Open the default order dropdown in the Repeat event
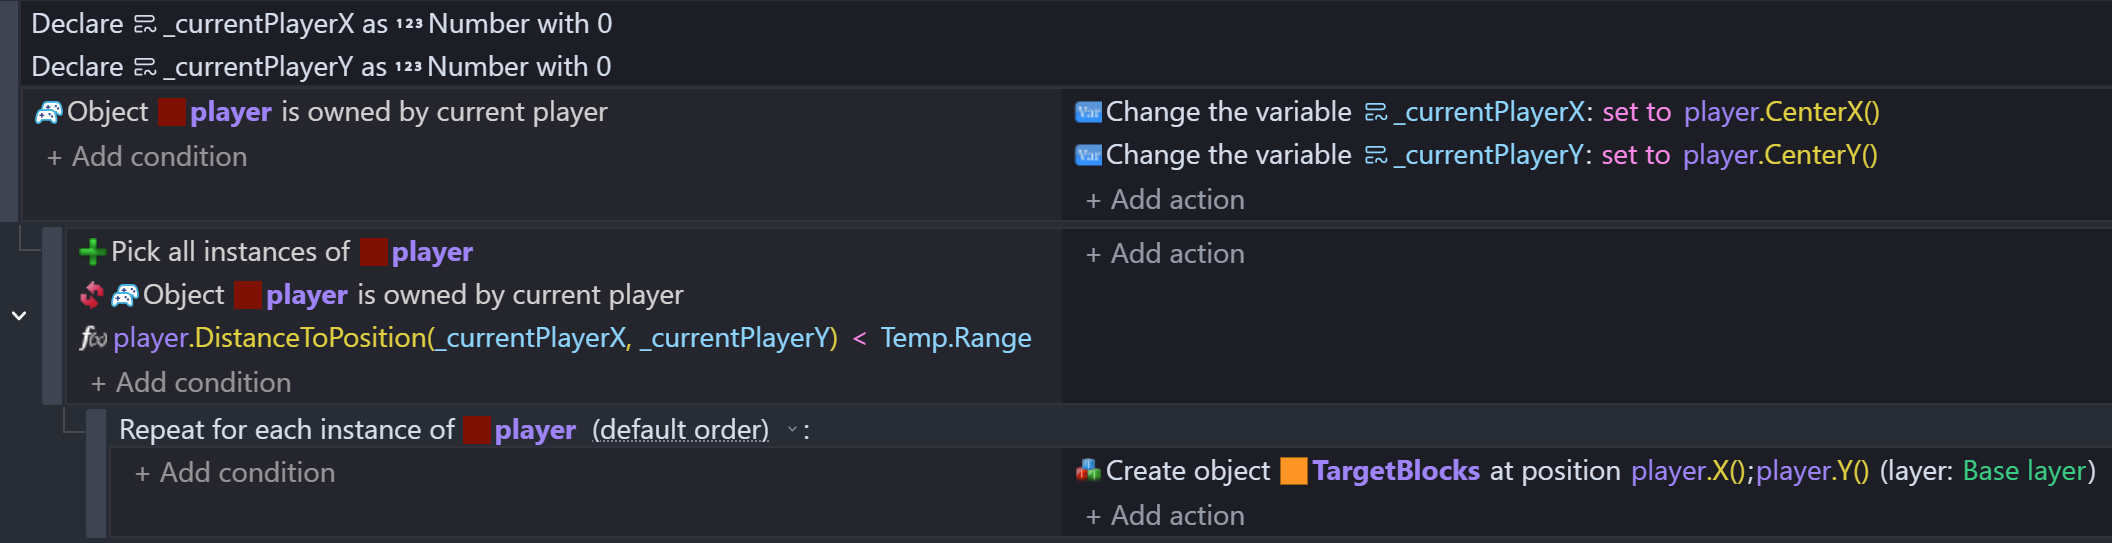The height and width of the screenshot is (543, 2112). [792, 430]
